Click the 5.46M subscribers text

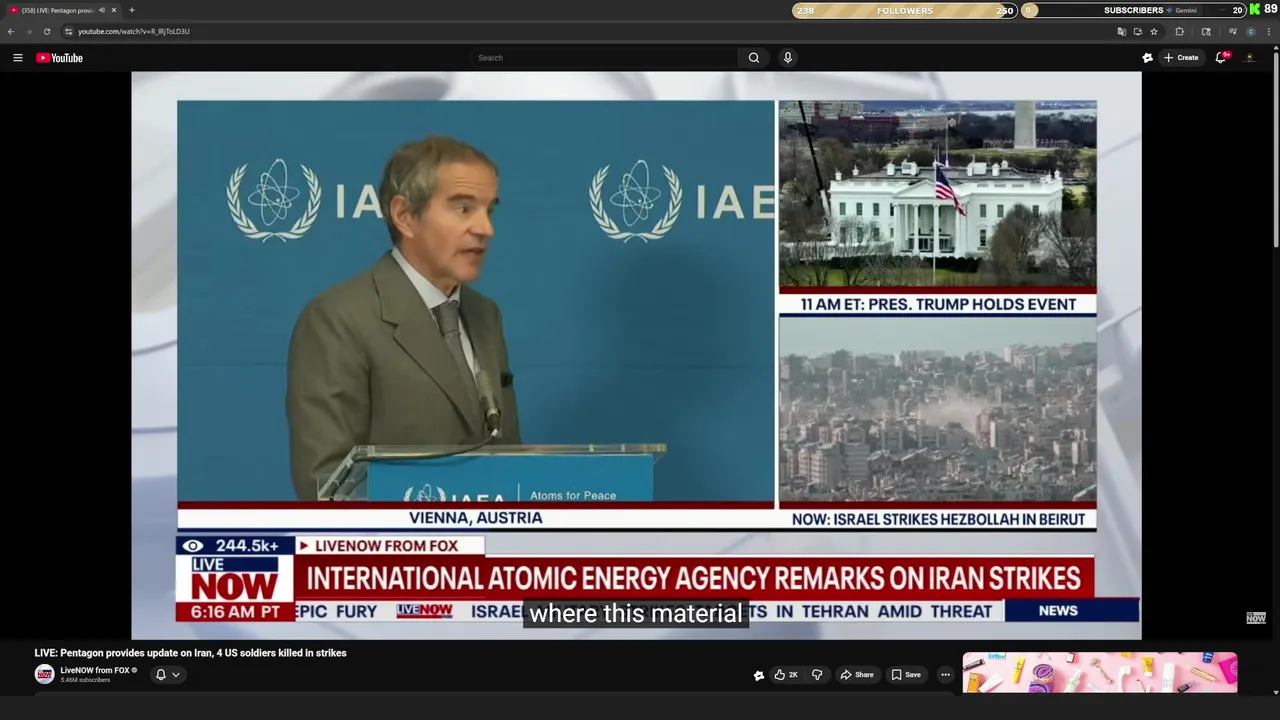pos(85,680)
